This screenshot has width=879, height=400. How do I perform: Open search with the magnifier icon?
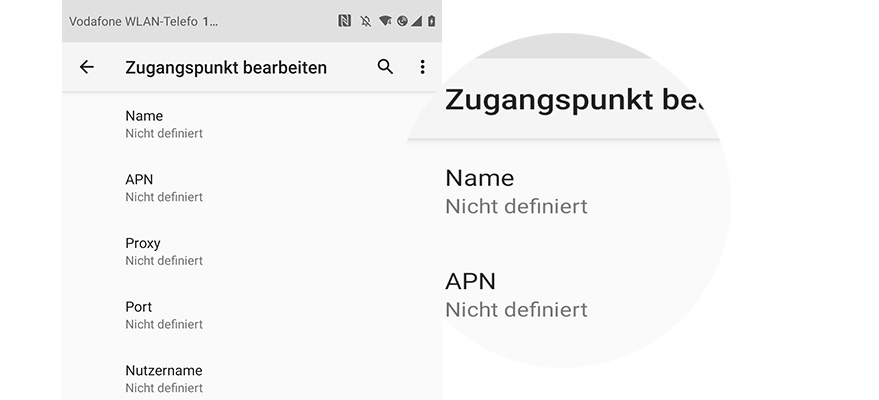385,67
